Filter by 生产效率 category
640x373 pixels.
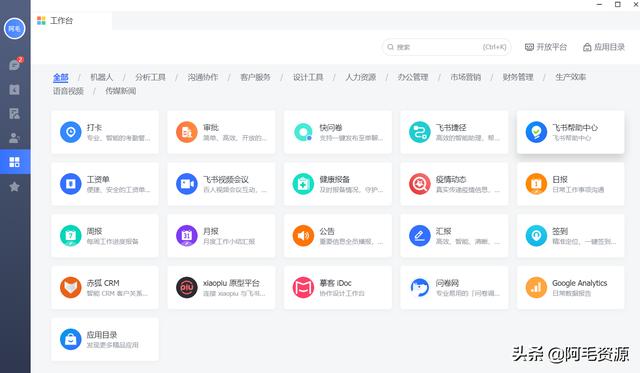pos(571,77)
